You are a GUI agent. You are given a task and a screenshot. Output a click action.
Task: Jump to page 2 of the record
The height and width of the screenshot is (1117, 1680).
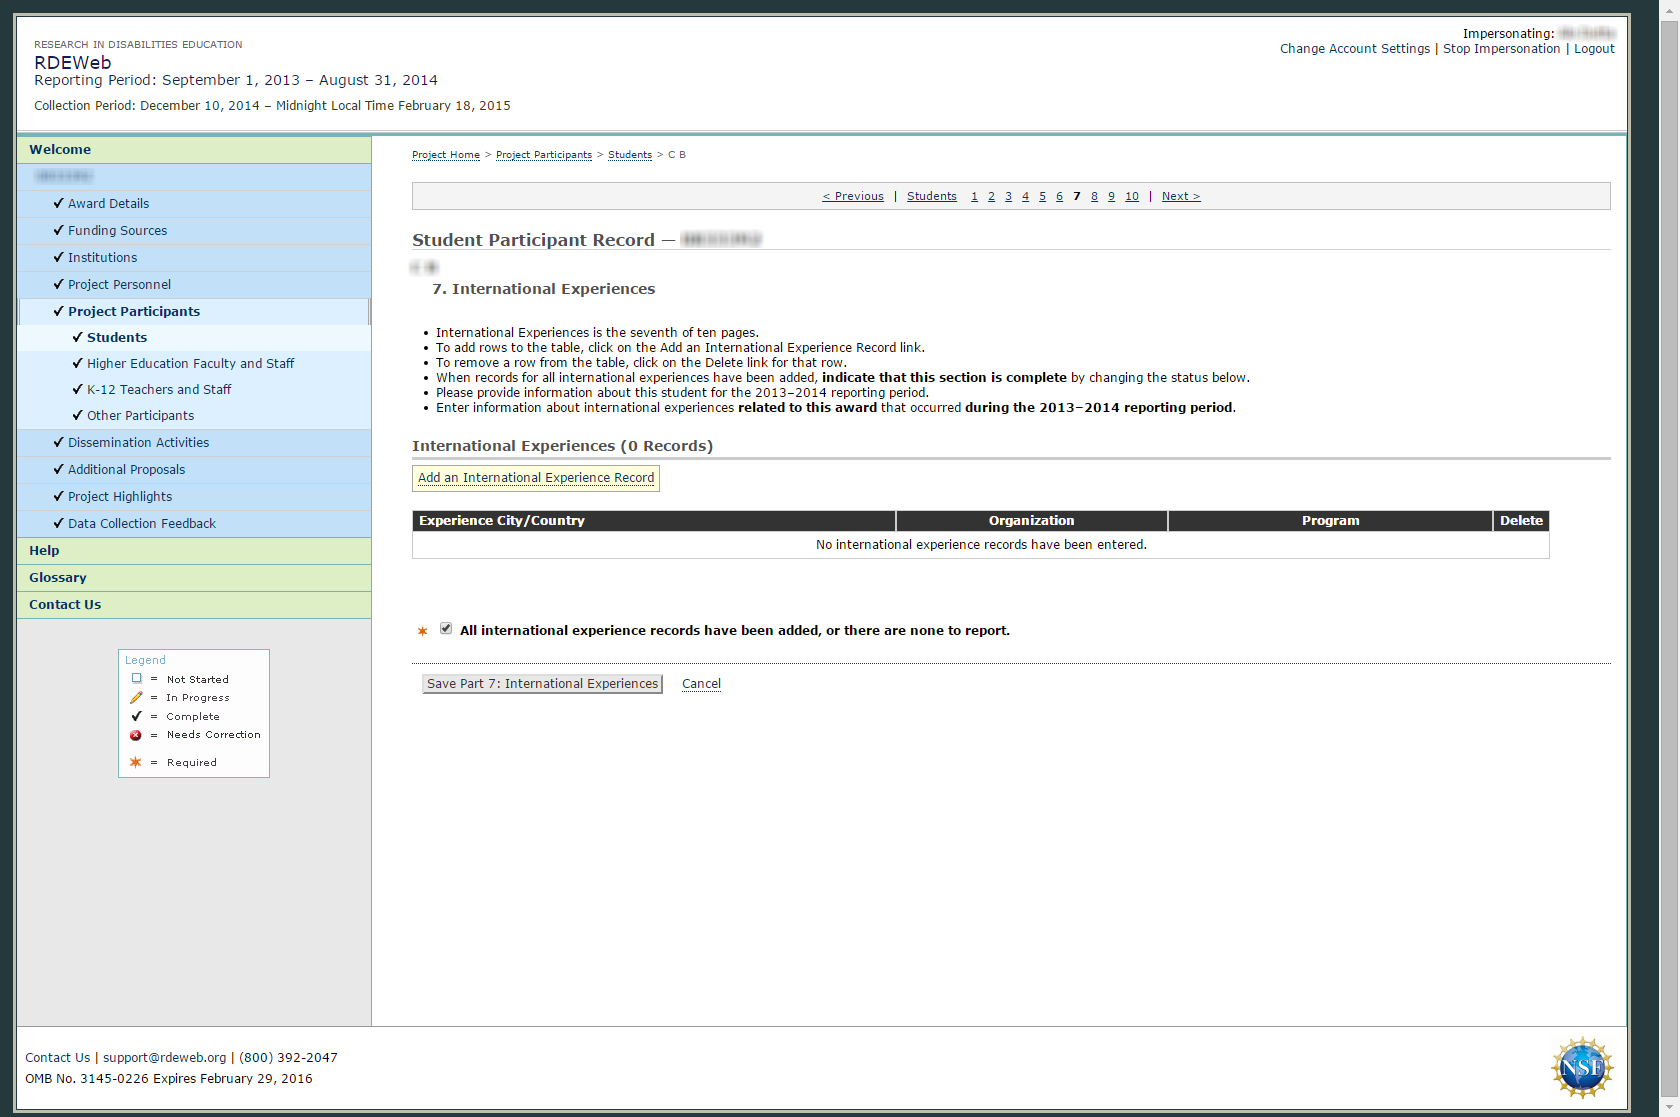pos(991,197)
